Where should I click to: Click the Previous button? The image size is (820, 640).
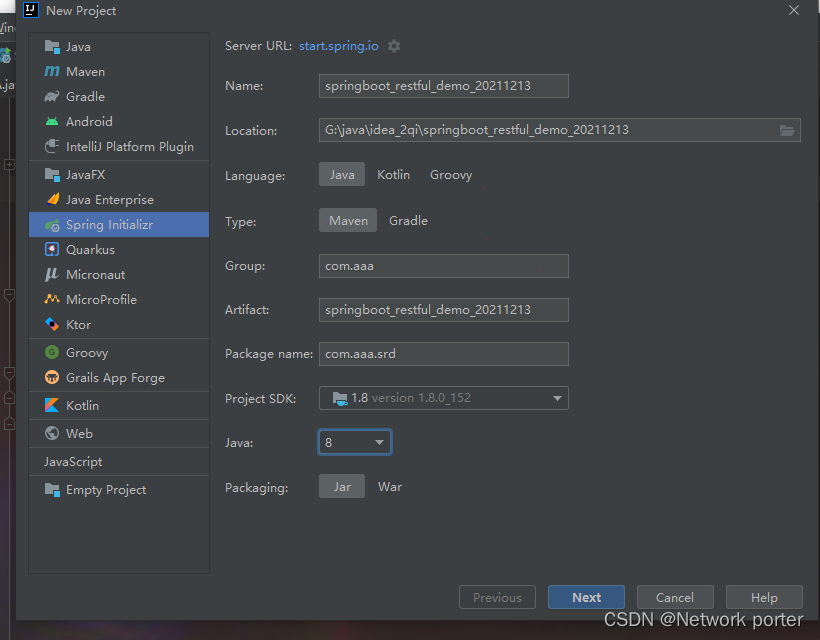point(497,597)
